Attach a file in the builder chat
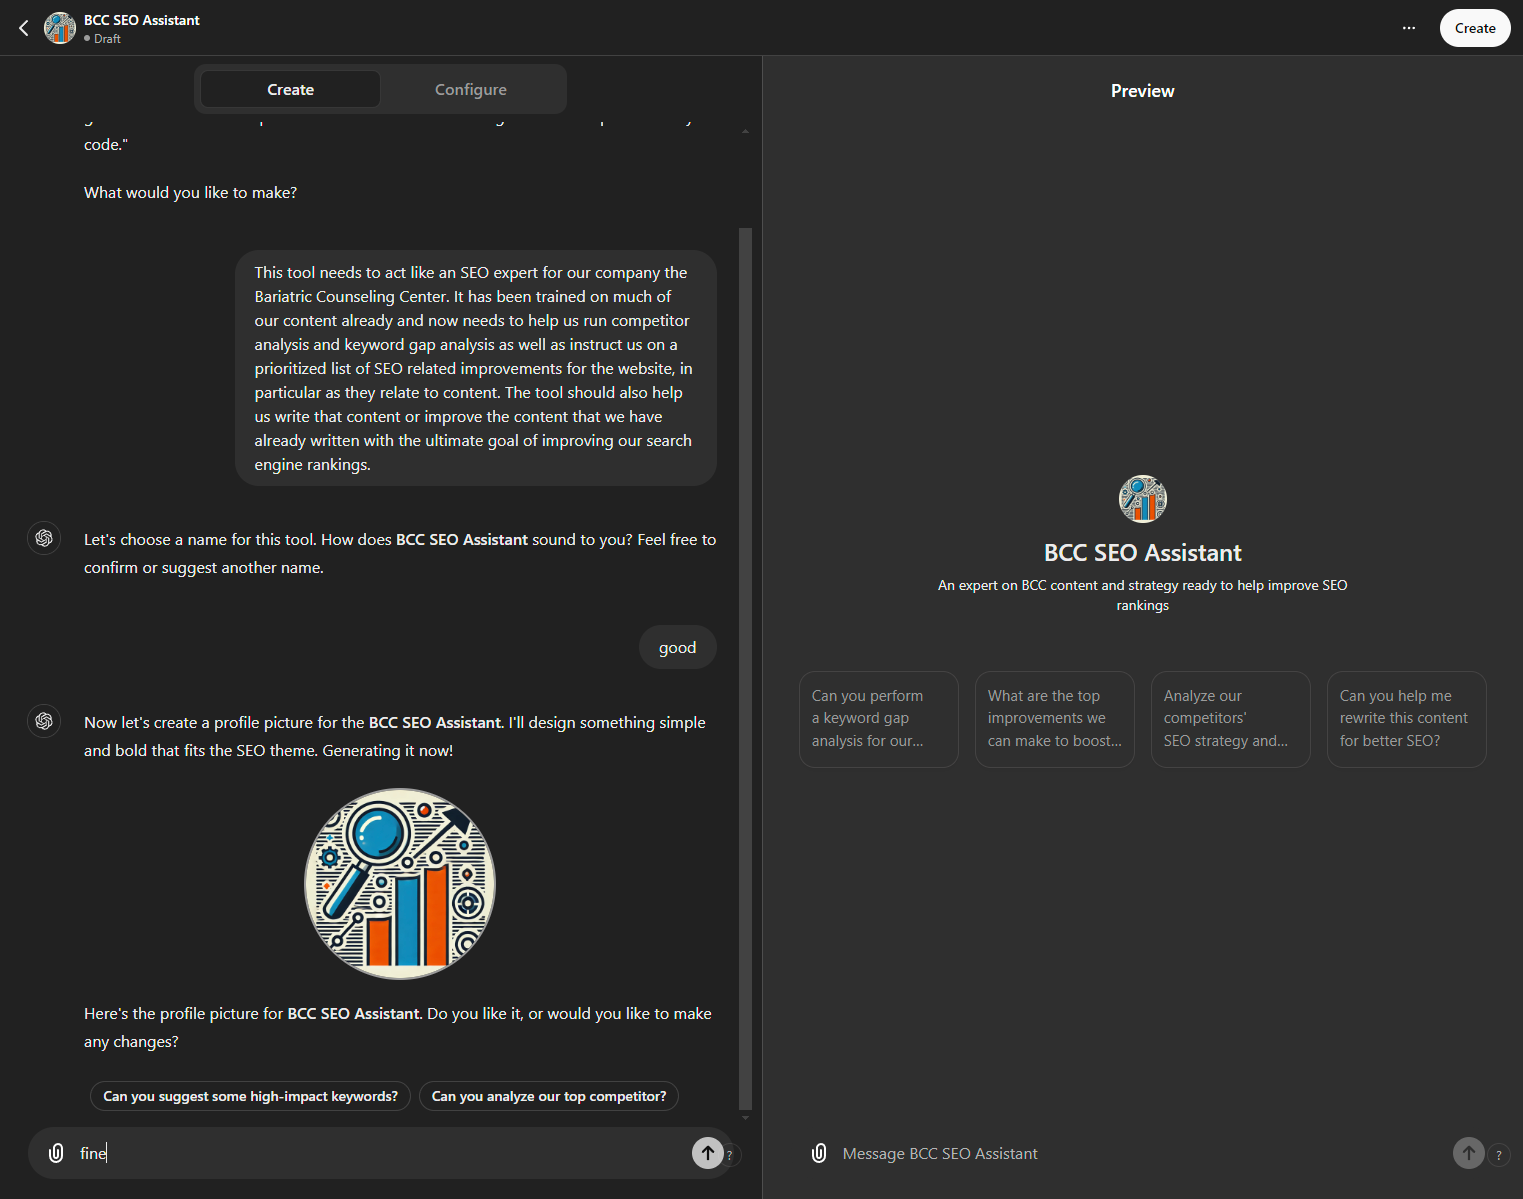The width and height of the screenshot is (1523, 1199). click(x=57, y=1153)
